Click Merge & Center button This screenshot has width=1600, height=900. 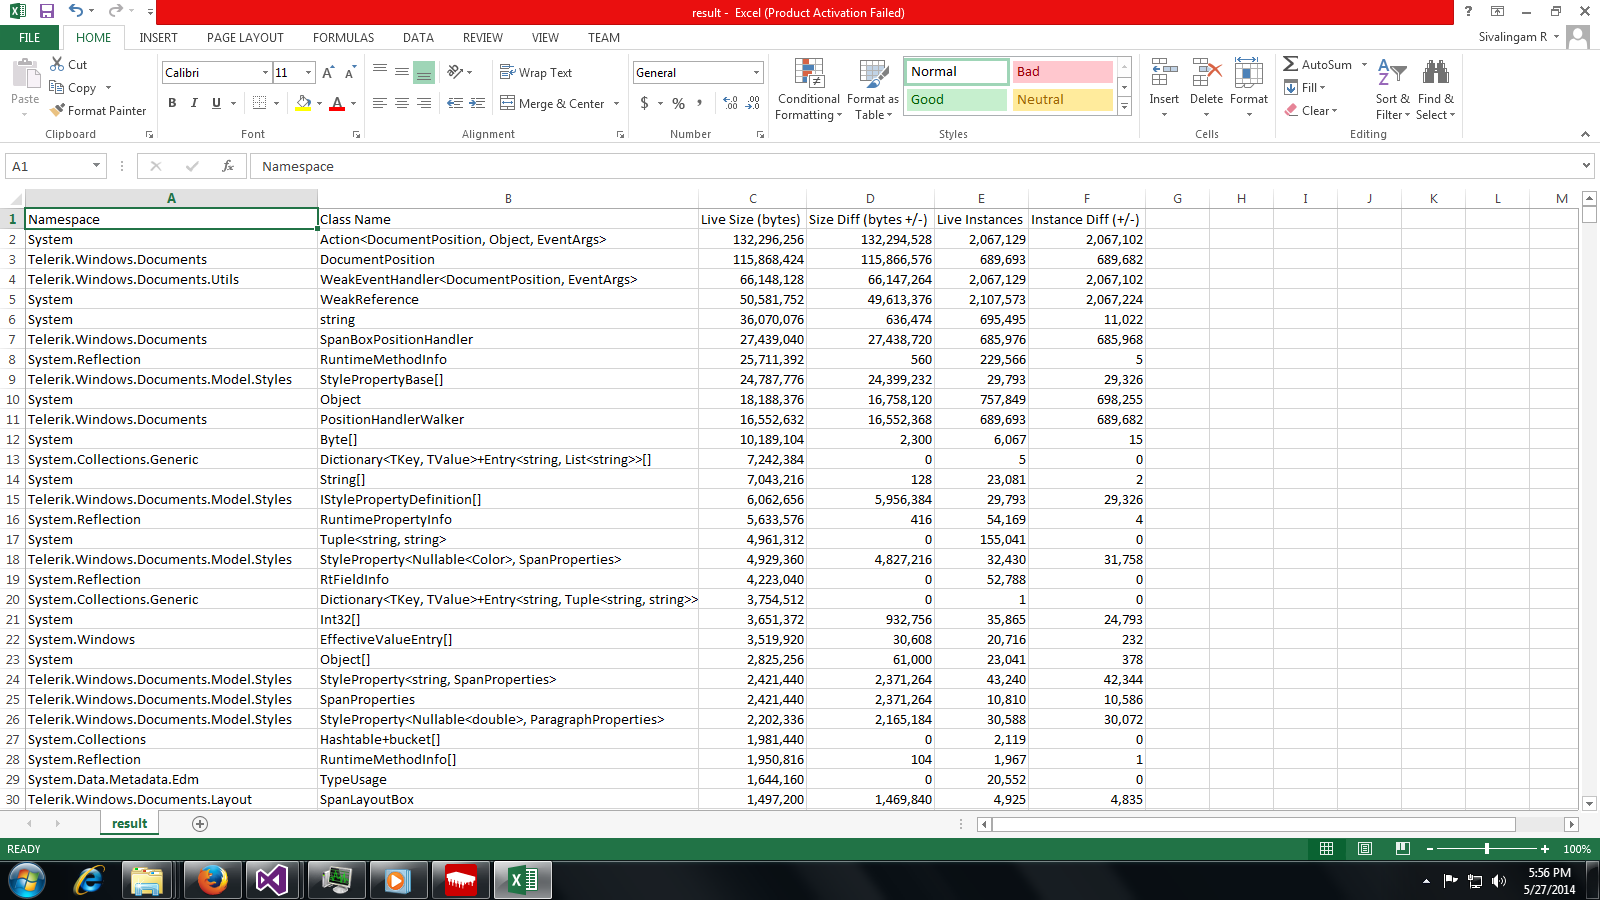pyautogui.click(x=553, y=103)
